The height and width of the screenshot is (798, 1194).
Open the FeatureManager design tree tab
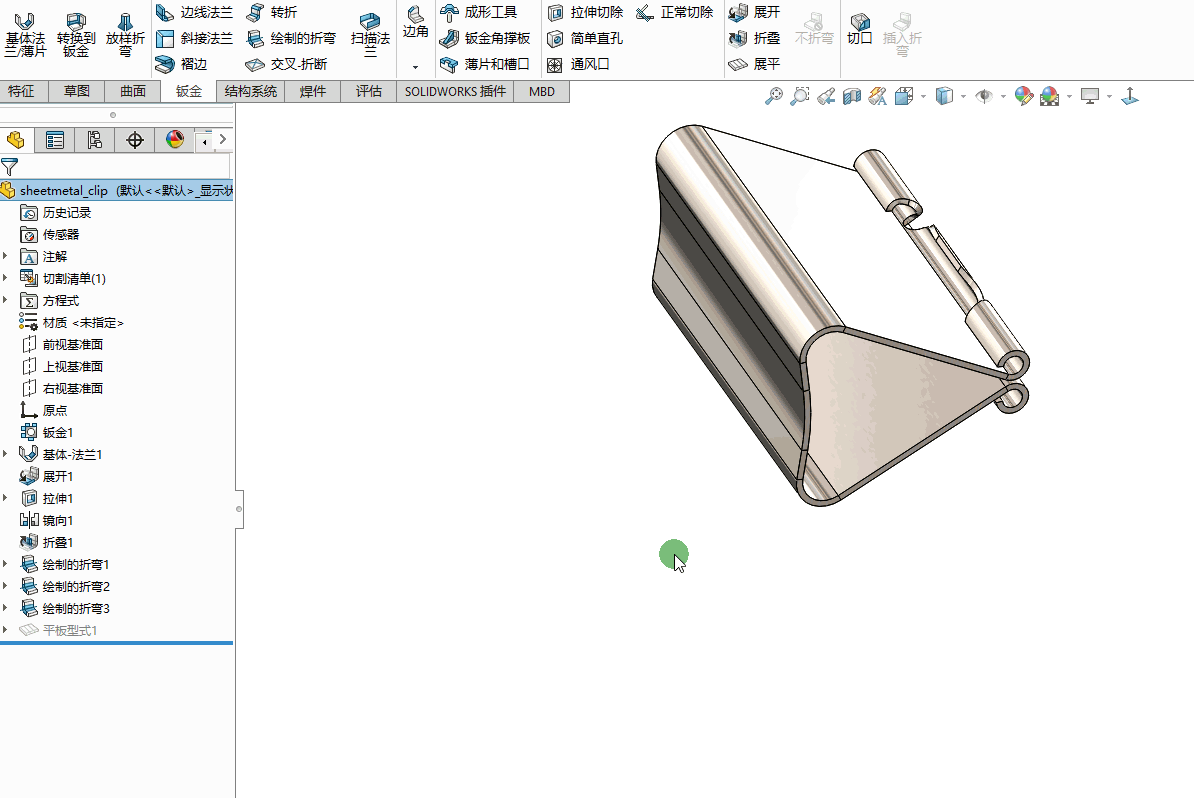pos(16,140)
